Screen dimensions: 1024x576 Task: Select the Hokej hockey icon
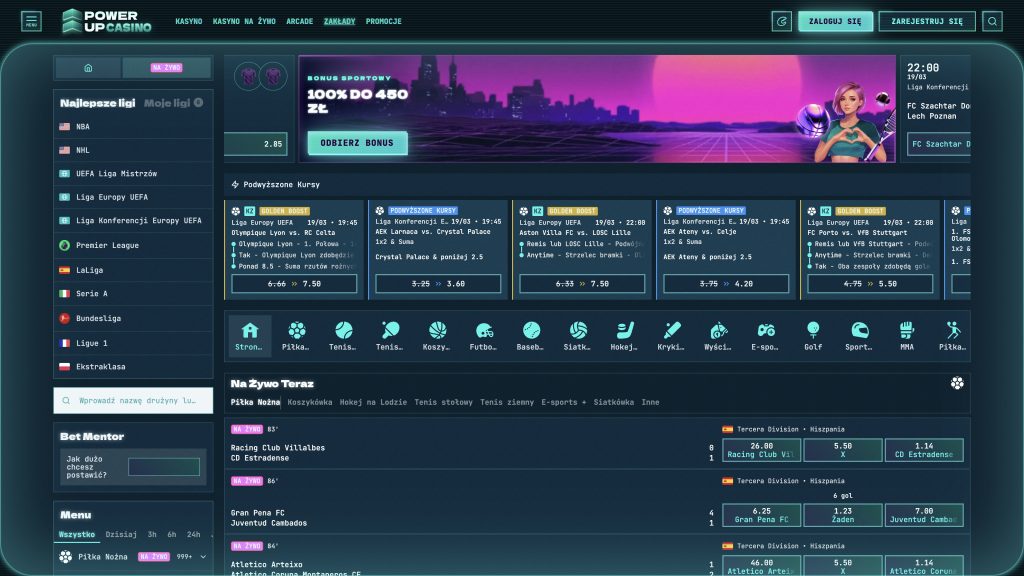[624, 336]
